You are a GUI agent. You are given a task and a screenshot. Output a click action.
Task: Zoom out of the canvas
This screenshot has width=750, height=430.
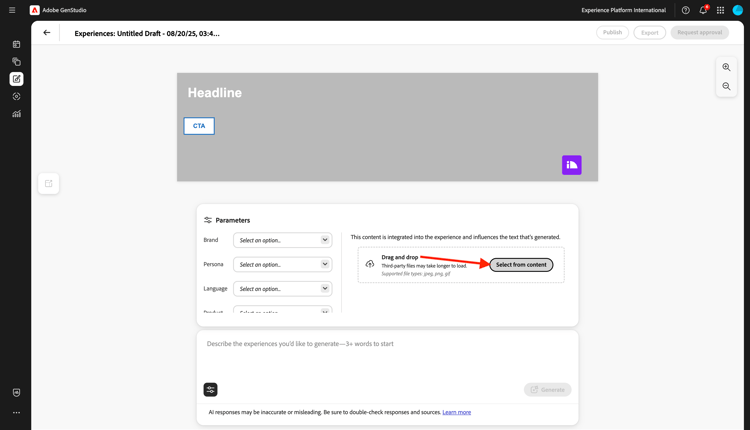(x=726, y=87)
